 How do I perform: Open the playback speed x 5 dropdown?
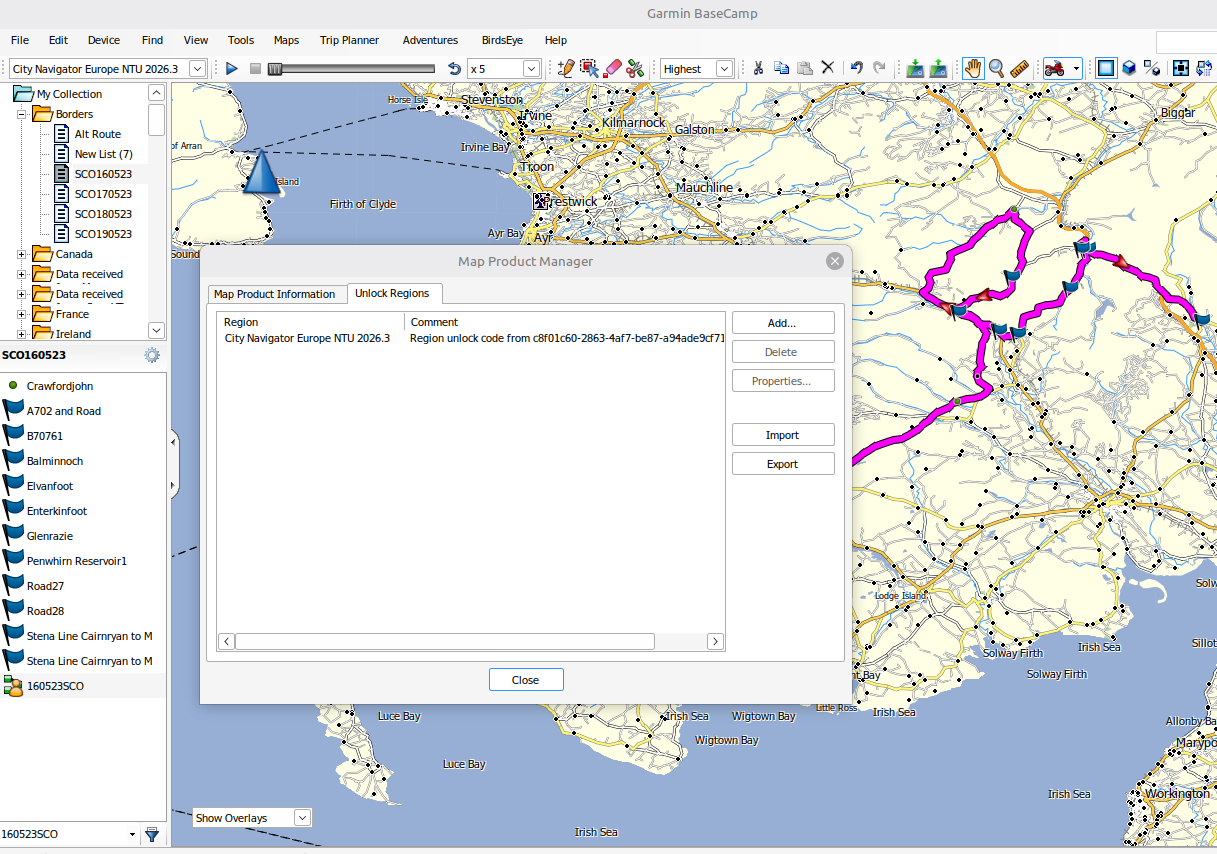[x=532, y=68]
